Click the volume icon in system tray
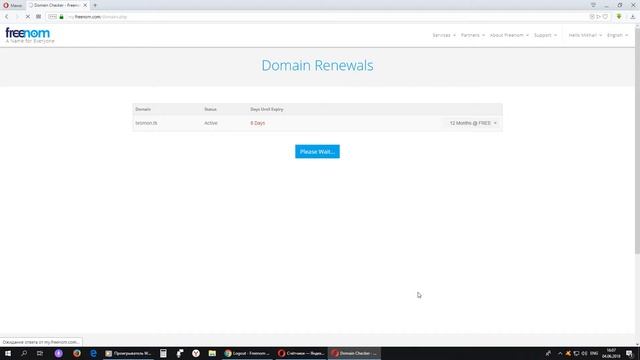This screenshot has height=360, width=640. point(584,353)
